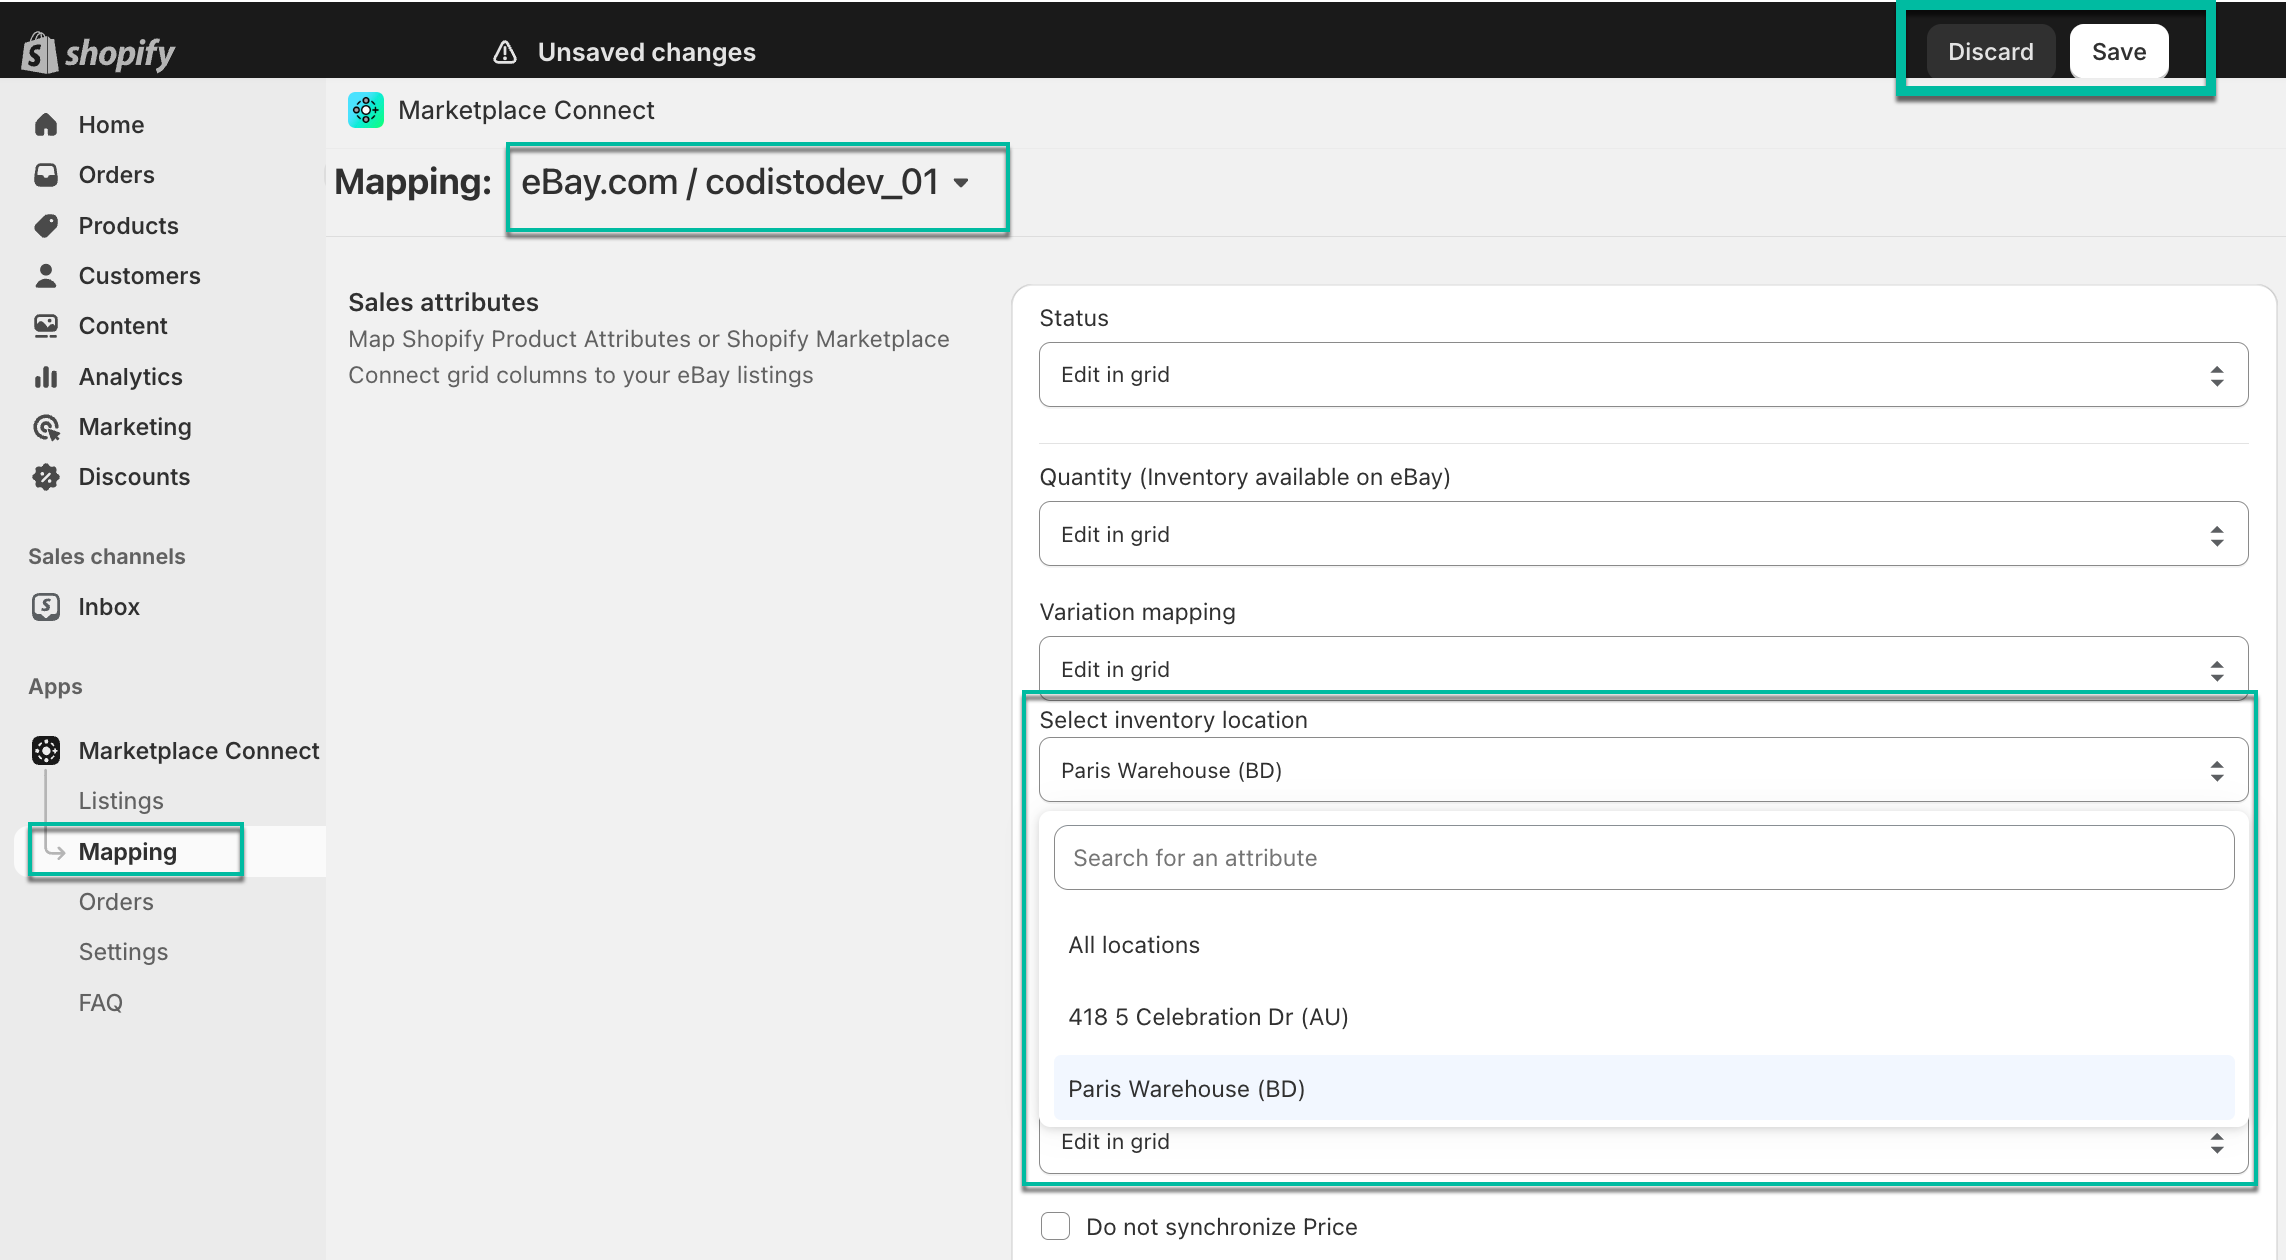Open the Inbox sales channel
Screen dimensions: 2286x1260
109,607
